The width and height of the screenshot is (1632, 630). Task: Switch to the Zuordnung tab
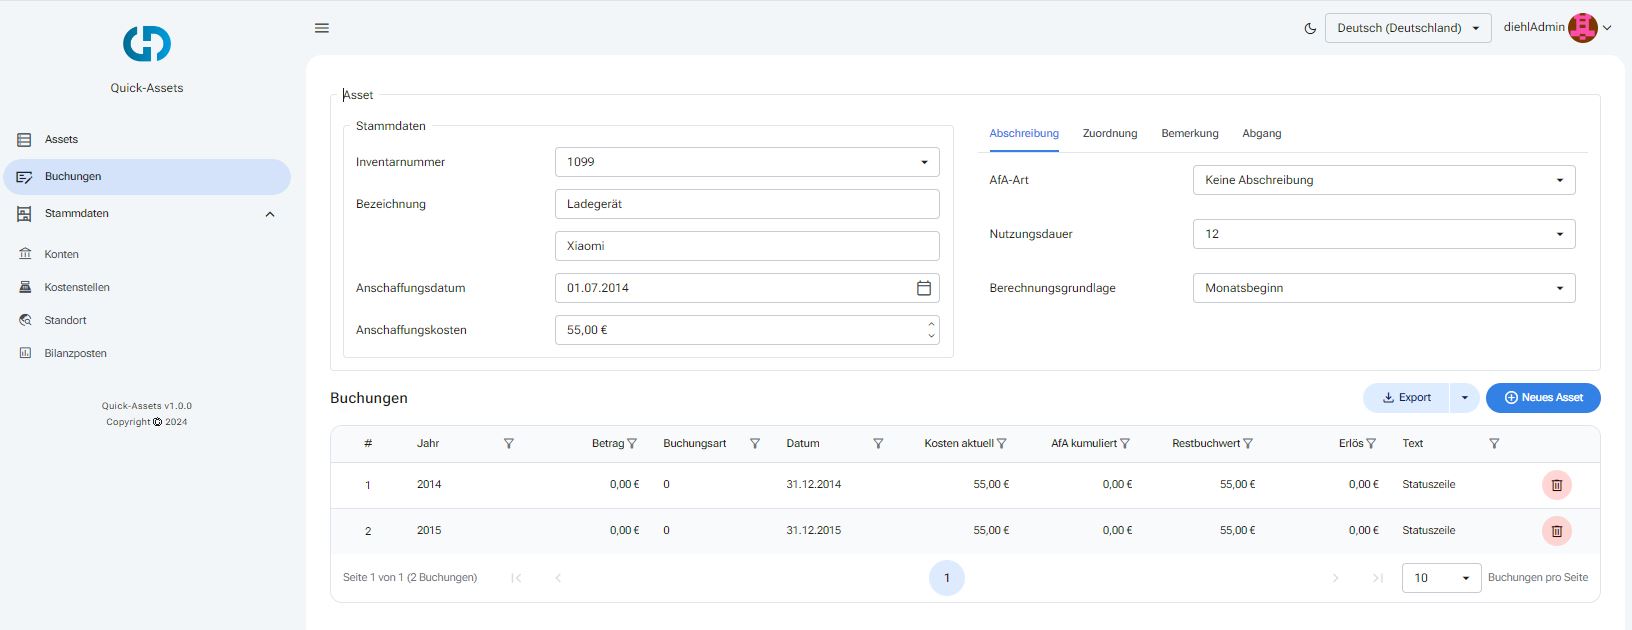1109,133
